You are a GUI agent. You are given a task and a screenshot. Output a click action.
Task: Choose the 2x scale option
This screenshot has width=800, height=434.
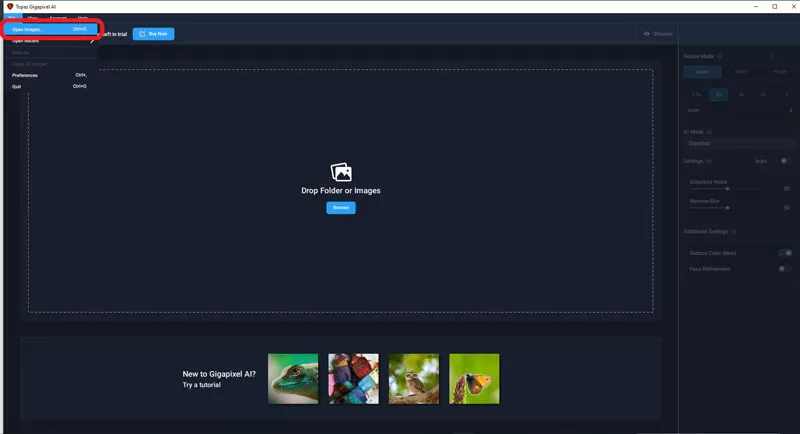pyautogui.click(x=719, y=95)
